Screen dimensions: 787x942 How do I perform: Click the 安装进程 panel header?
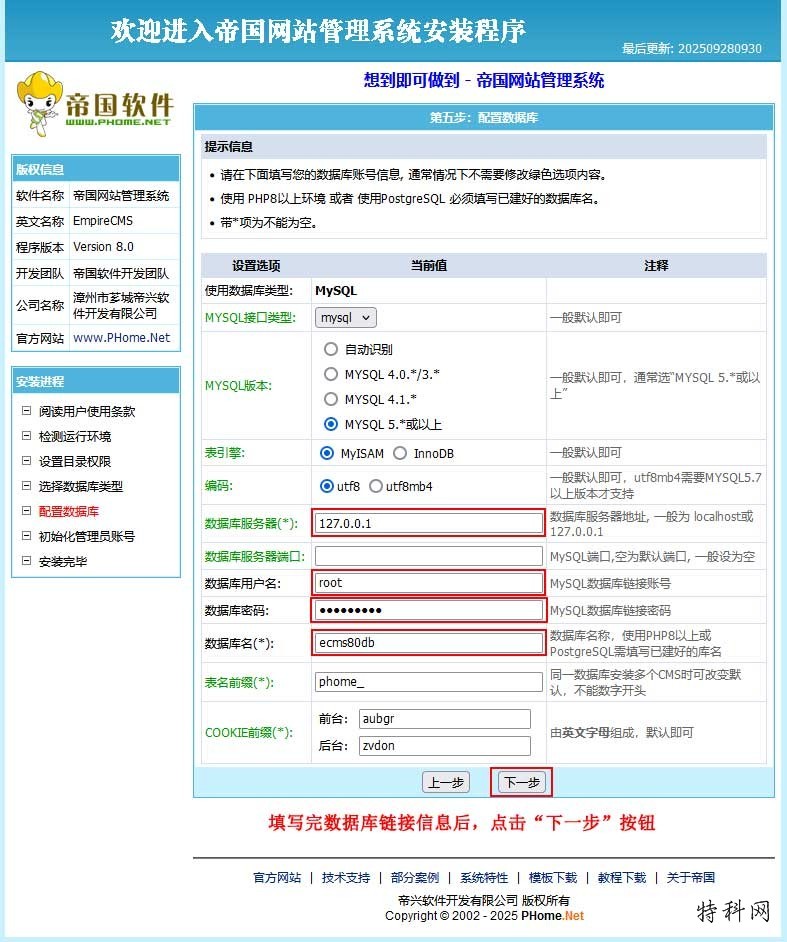pos(96,381)
